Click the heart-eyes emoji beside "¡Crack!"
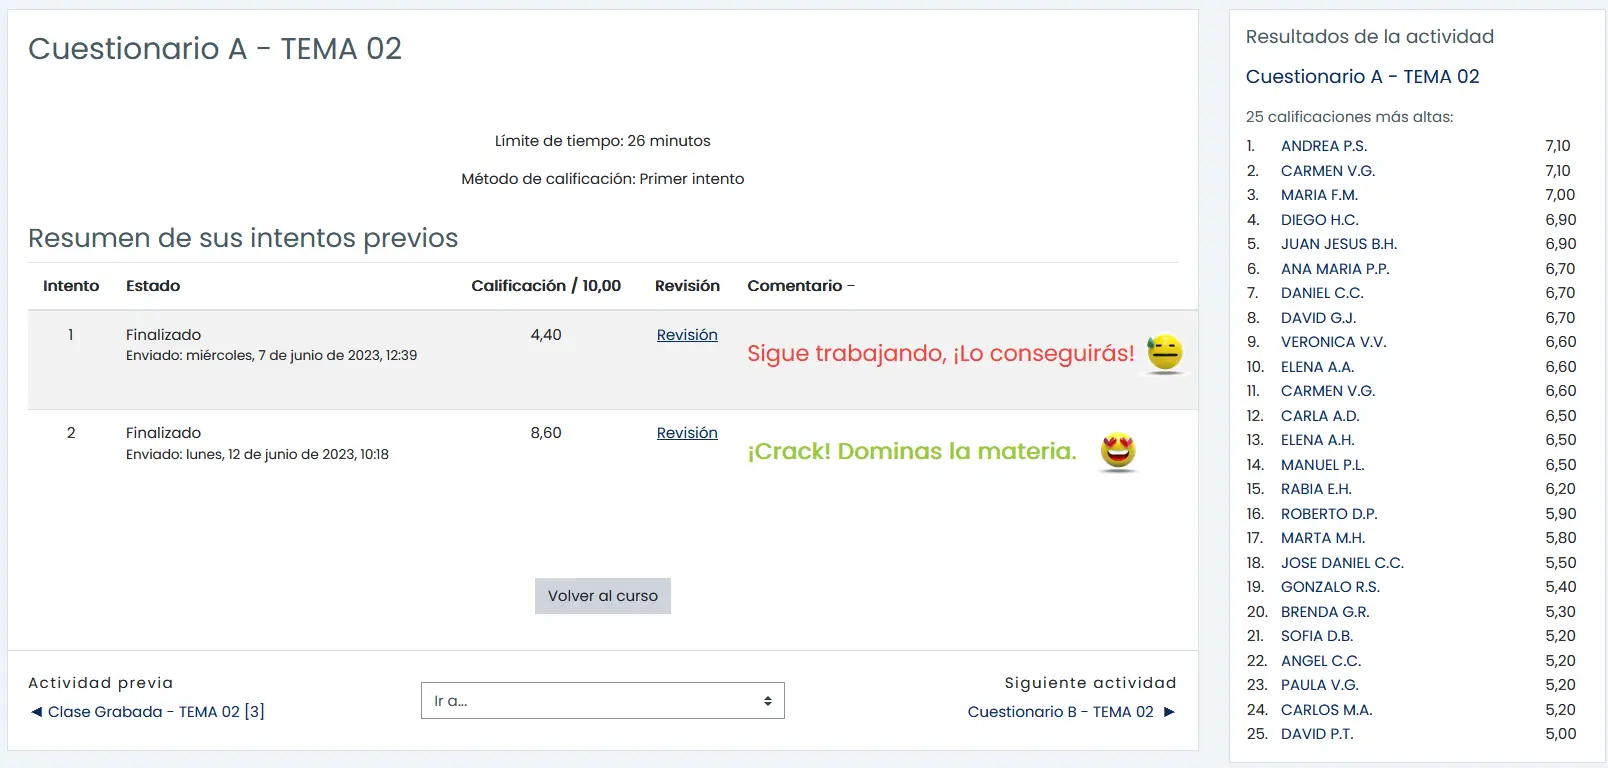Screen dimensions: 1608x768 [x=1118, y=452]
